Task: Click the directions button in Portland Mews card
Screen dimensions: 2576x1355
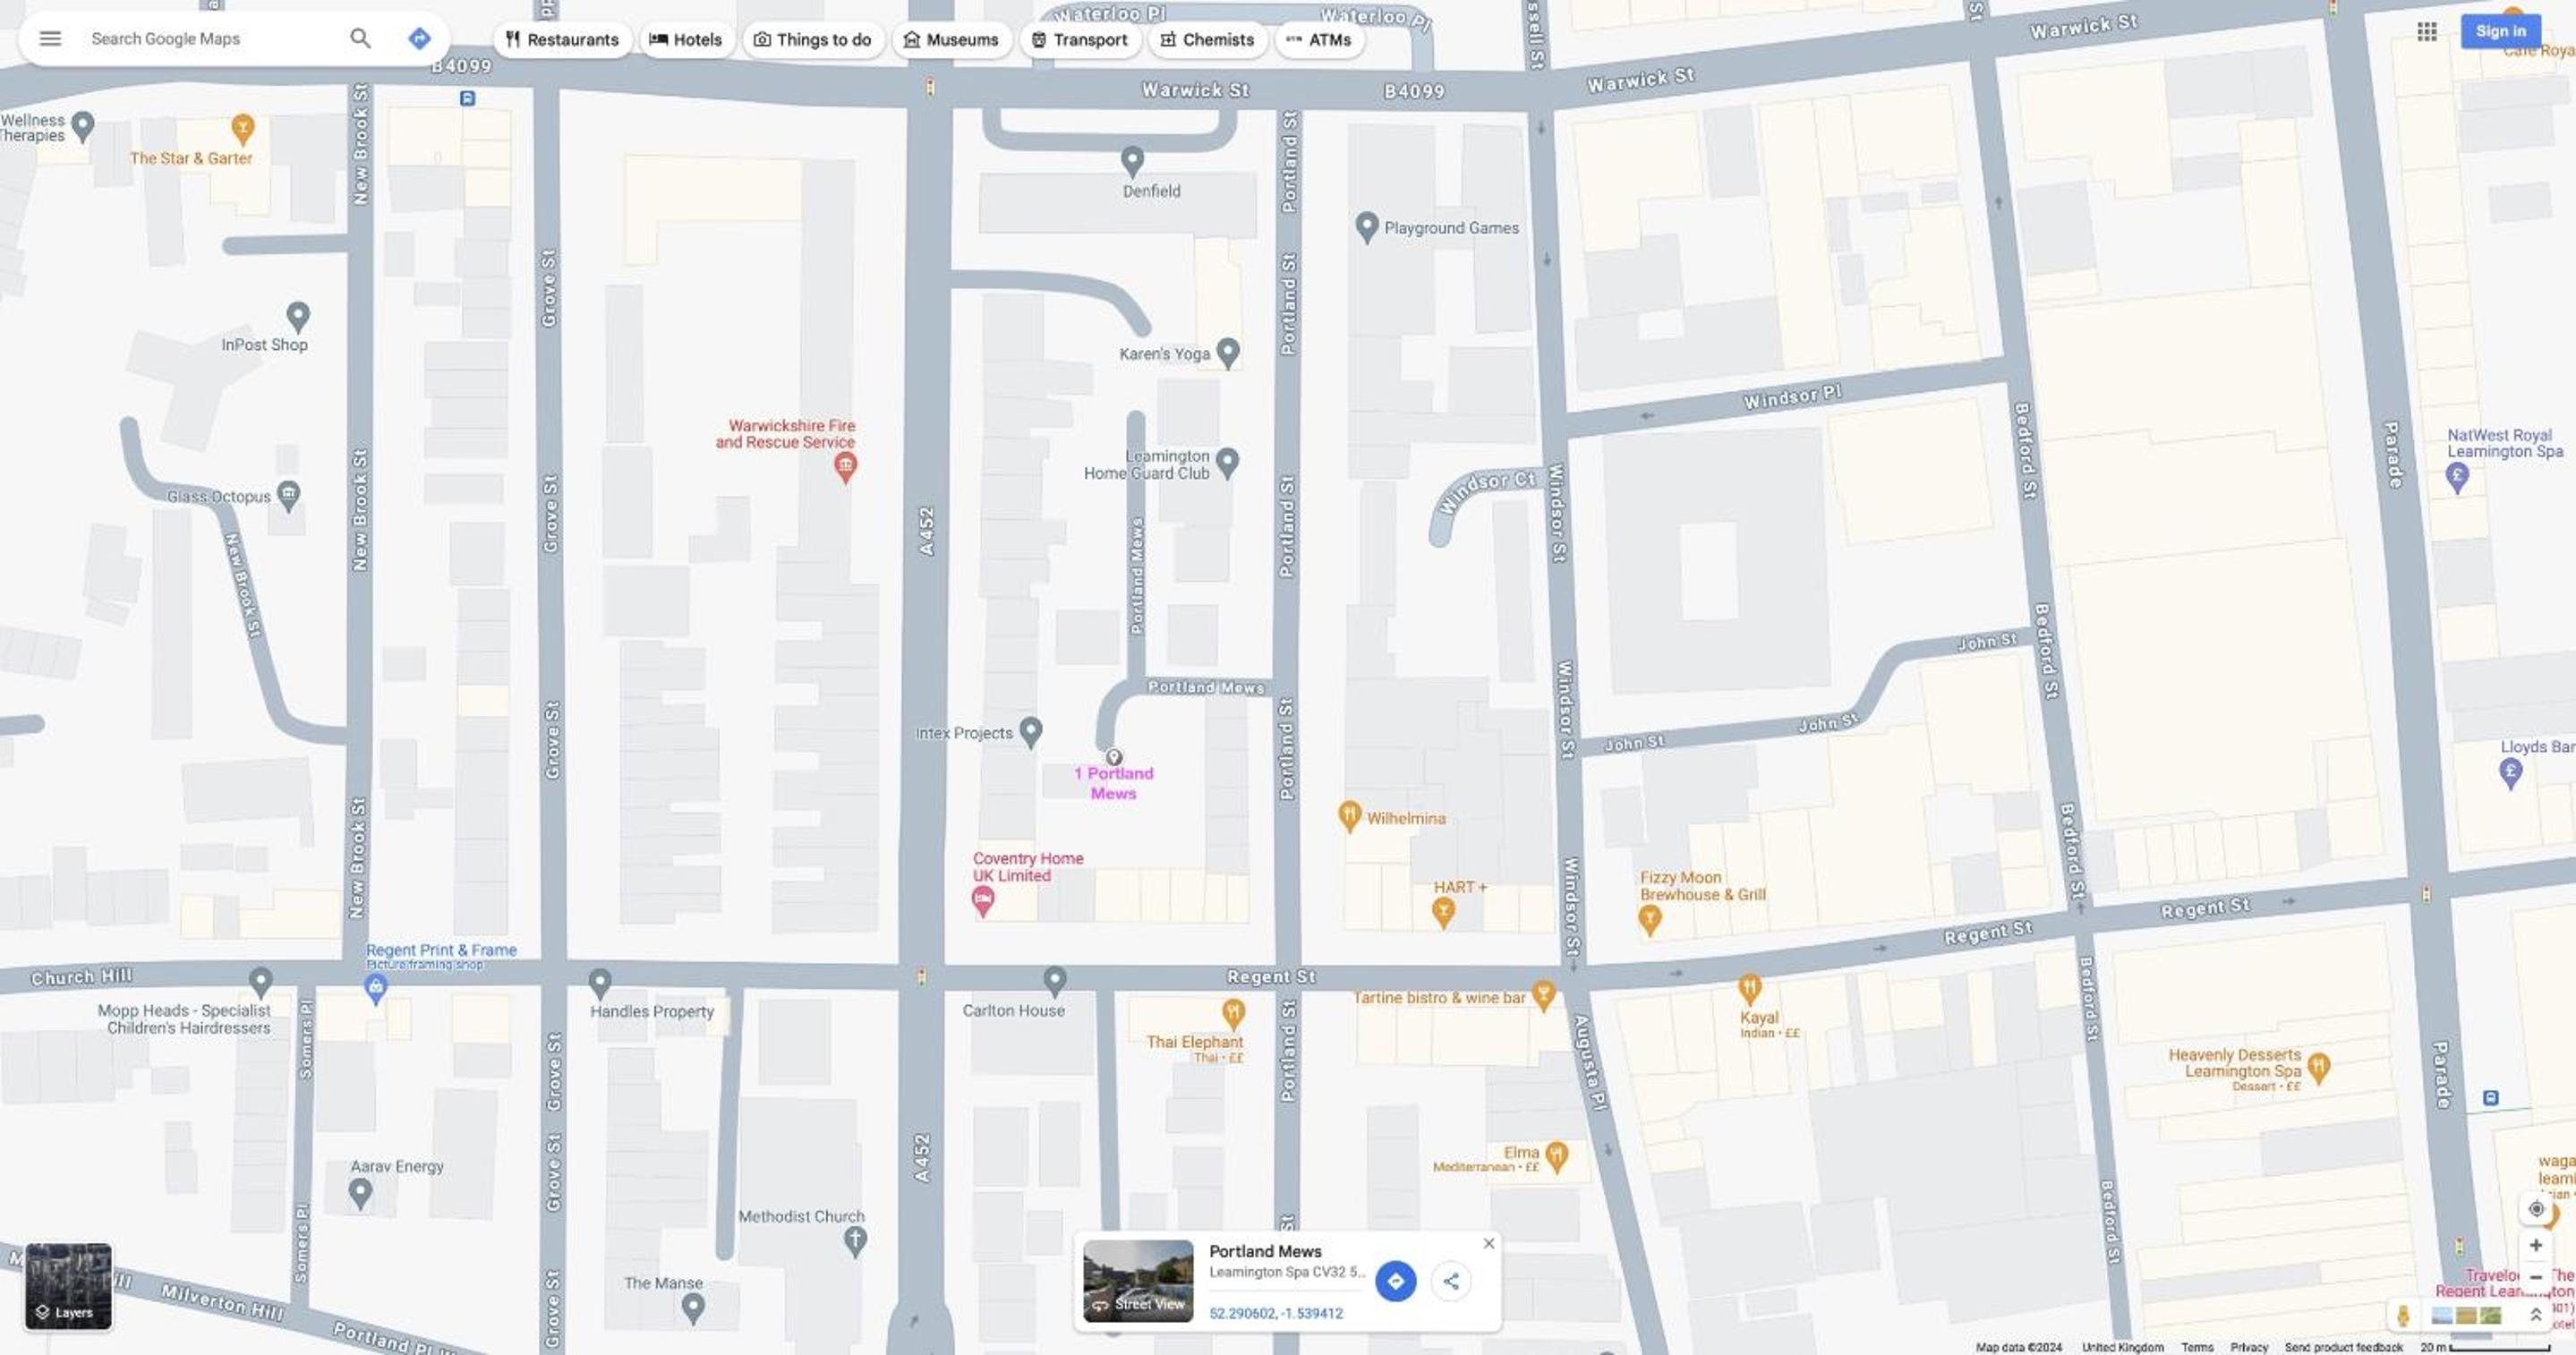Action: click(1395, 1281)
